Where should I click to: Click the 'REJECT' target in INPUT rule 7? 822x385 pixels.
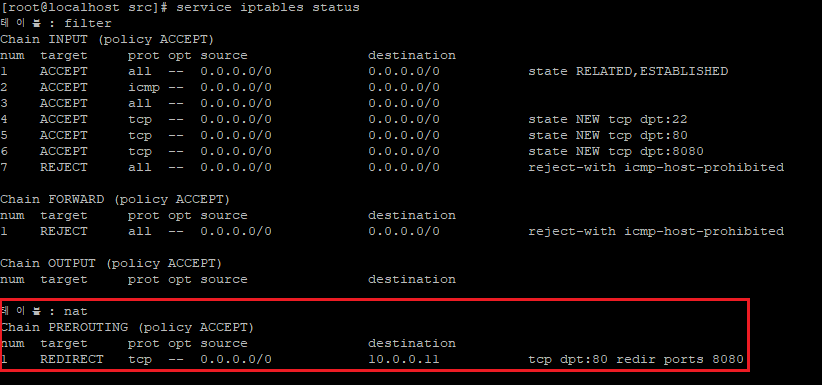(x=63, y=167)
